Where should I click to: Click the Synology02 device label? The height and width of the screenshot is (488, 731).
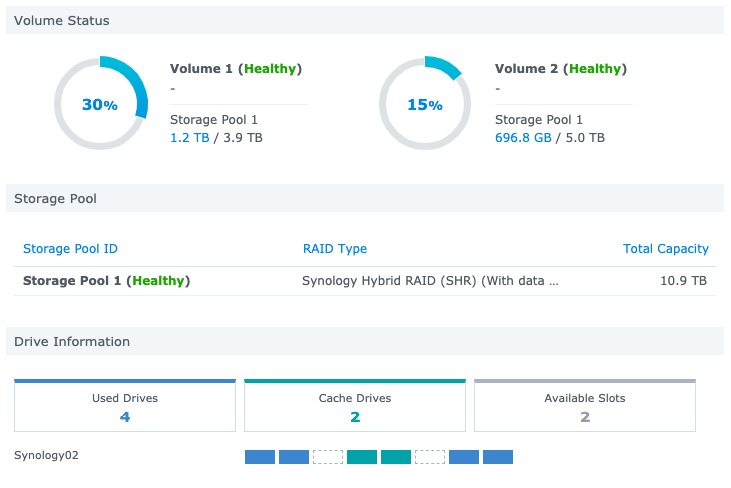(46, 456)
